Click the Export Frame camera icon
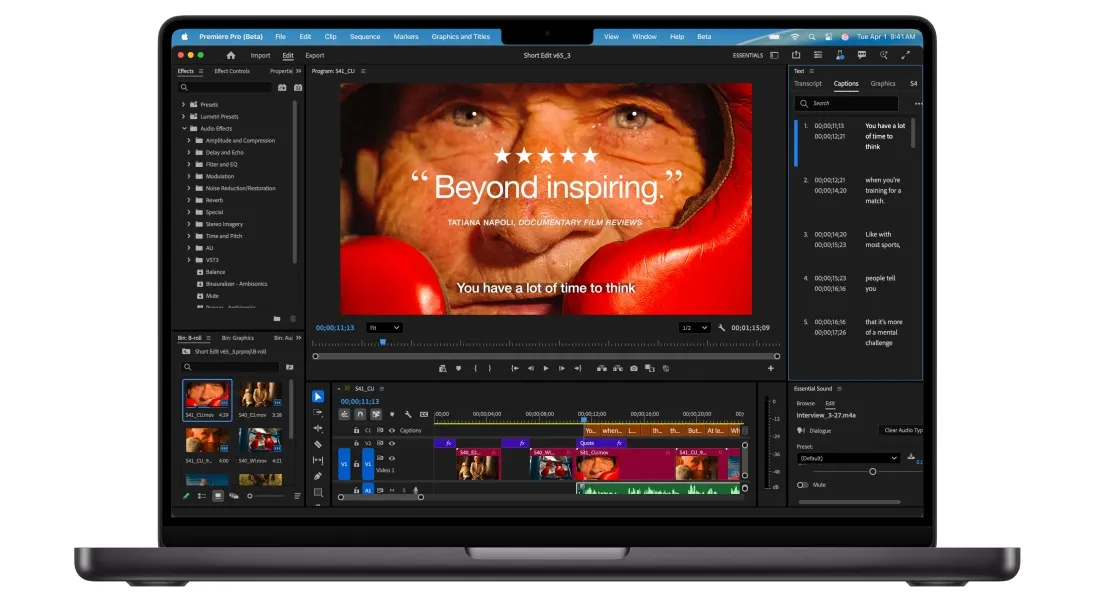This screenshot has width=1095, height=615. coord(634,368)
